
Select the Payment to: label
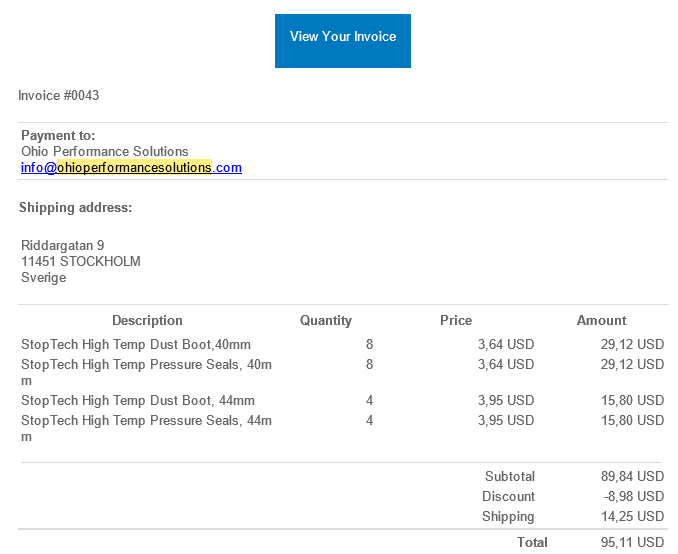pos(58,136)
